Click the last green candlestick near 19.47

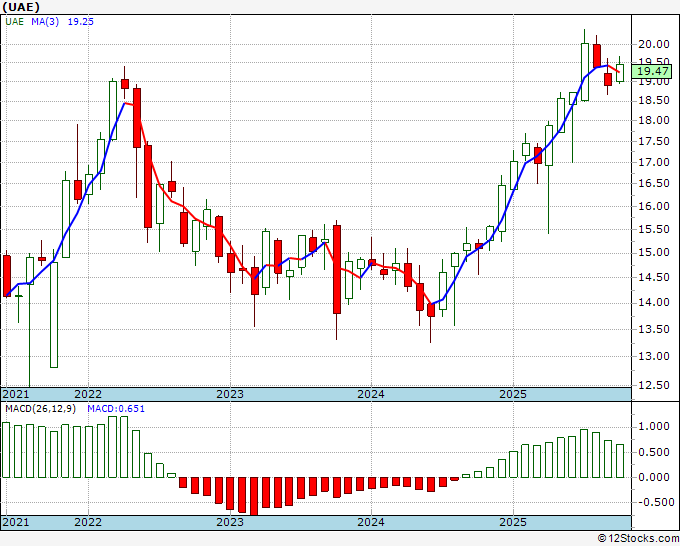click(620, 73)
